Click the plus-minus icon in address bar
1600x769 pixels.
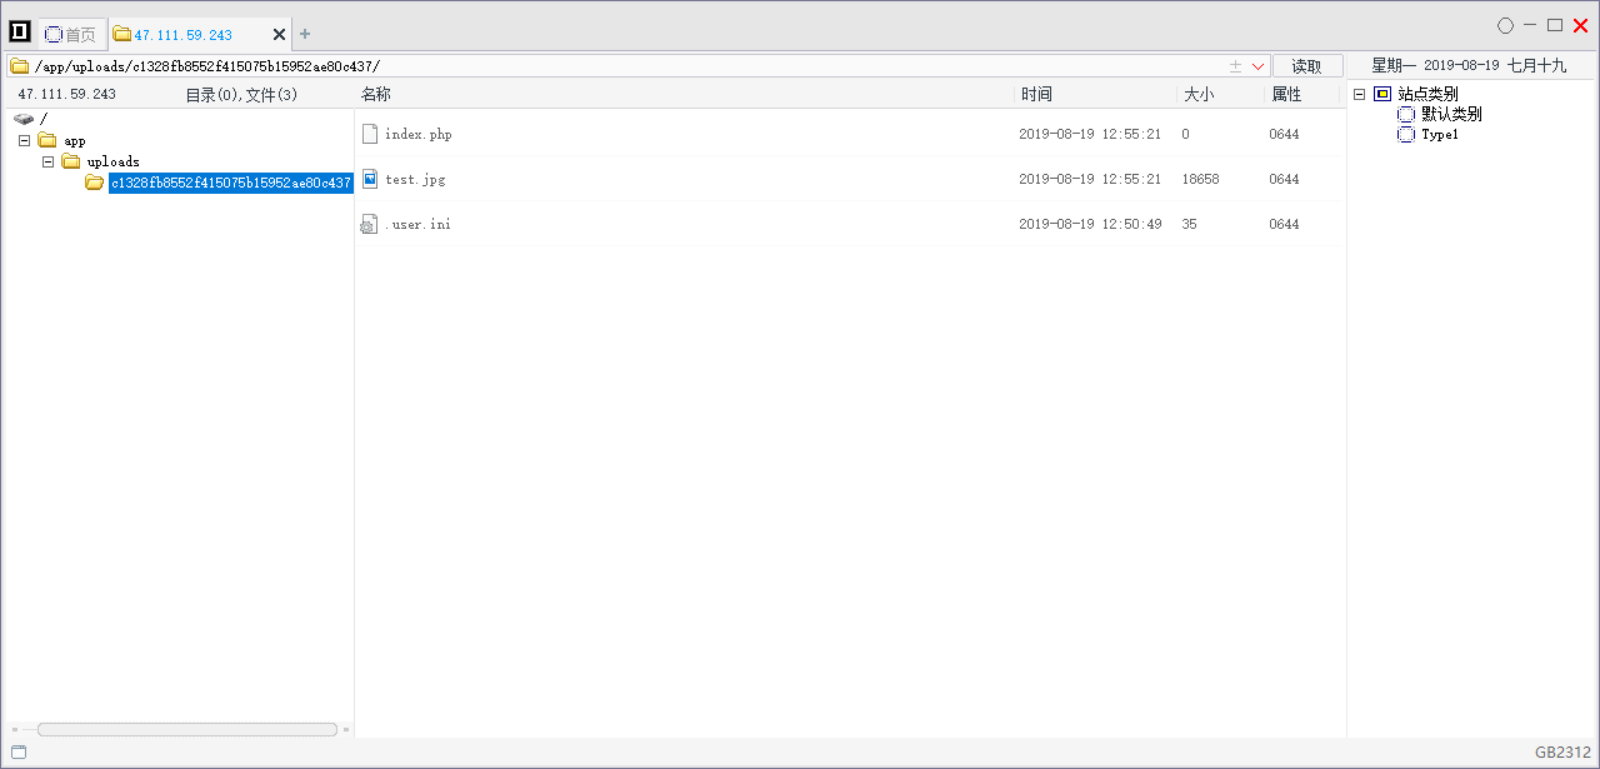point(1235,66)
